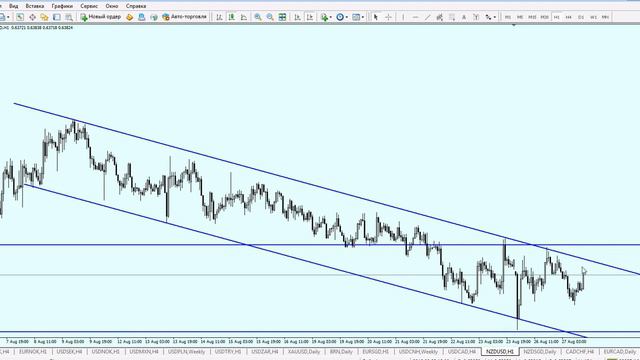
Task: Select the text label tool icon
Action: click(476, 17)
